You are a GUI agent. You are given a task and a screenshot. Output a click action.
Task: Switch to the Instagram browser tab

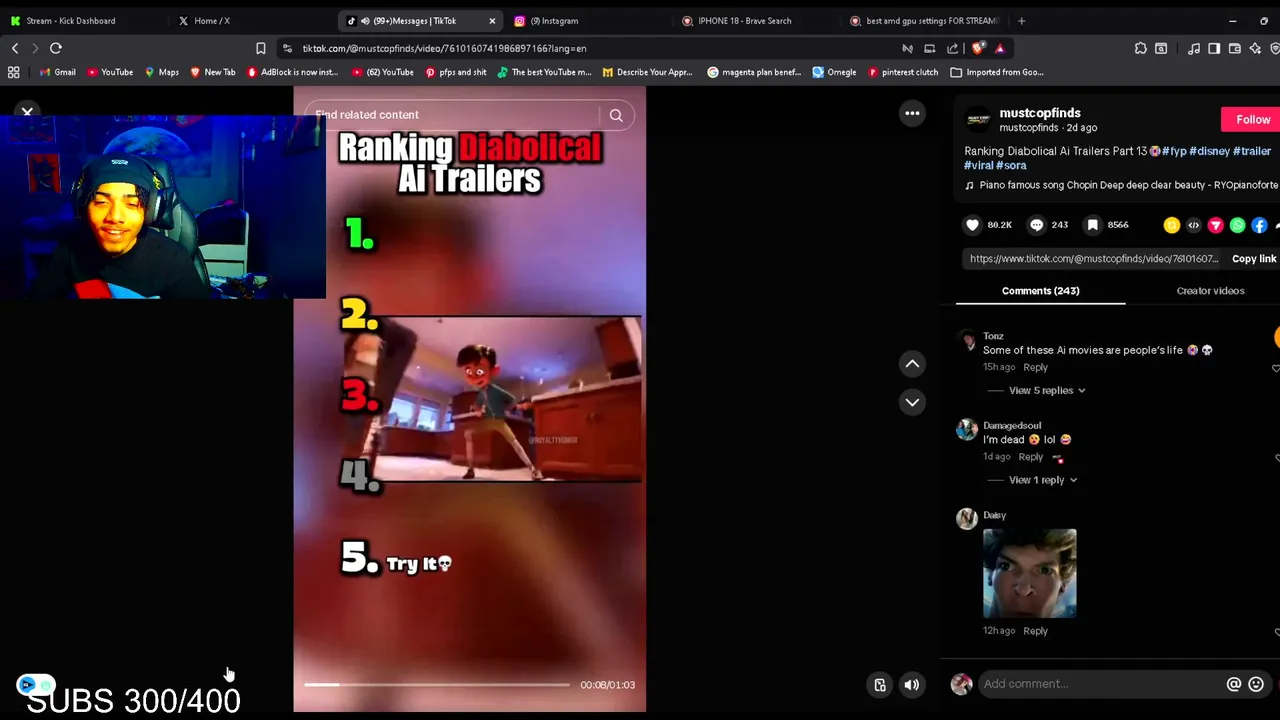pyautogui.click(x=553, y=20)
